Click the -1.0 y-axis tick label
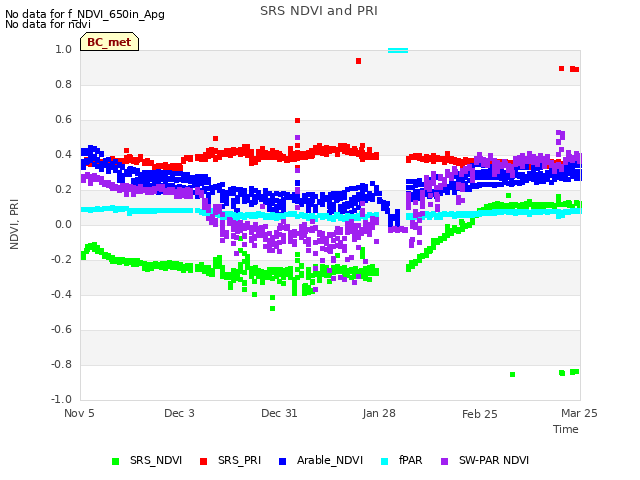Screen dimensions: 640x480 (x=61, y=400)
